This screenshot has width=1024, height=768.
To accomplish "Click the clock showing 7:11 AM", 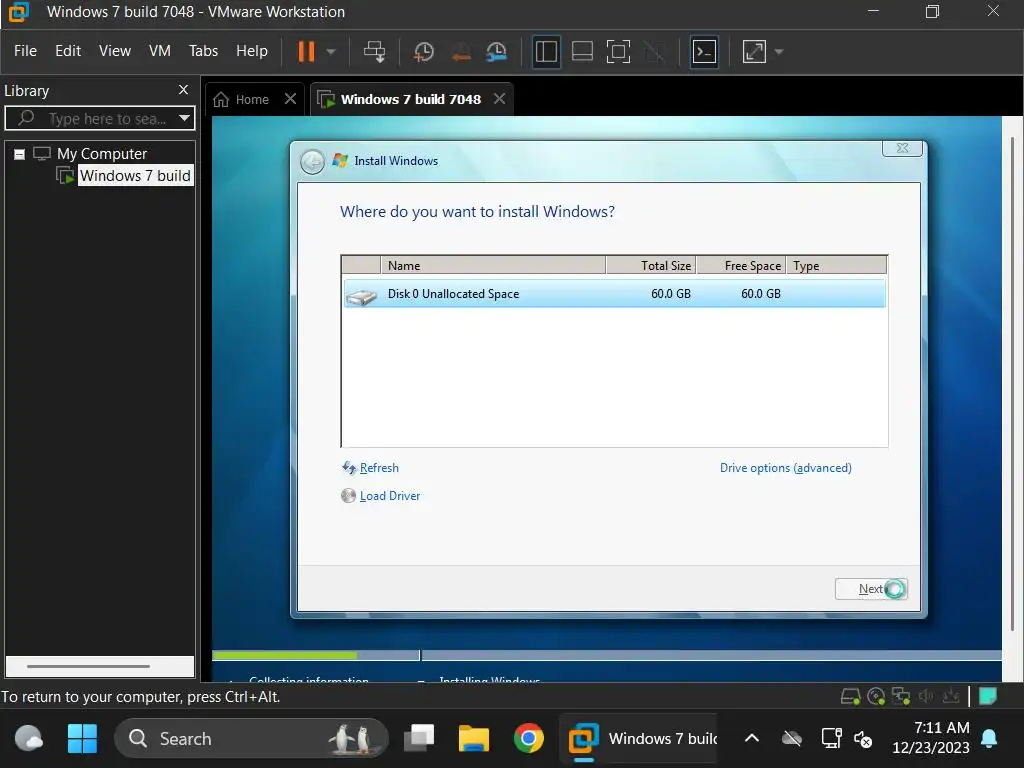I will (x=931, y=737).
